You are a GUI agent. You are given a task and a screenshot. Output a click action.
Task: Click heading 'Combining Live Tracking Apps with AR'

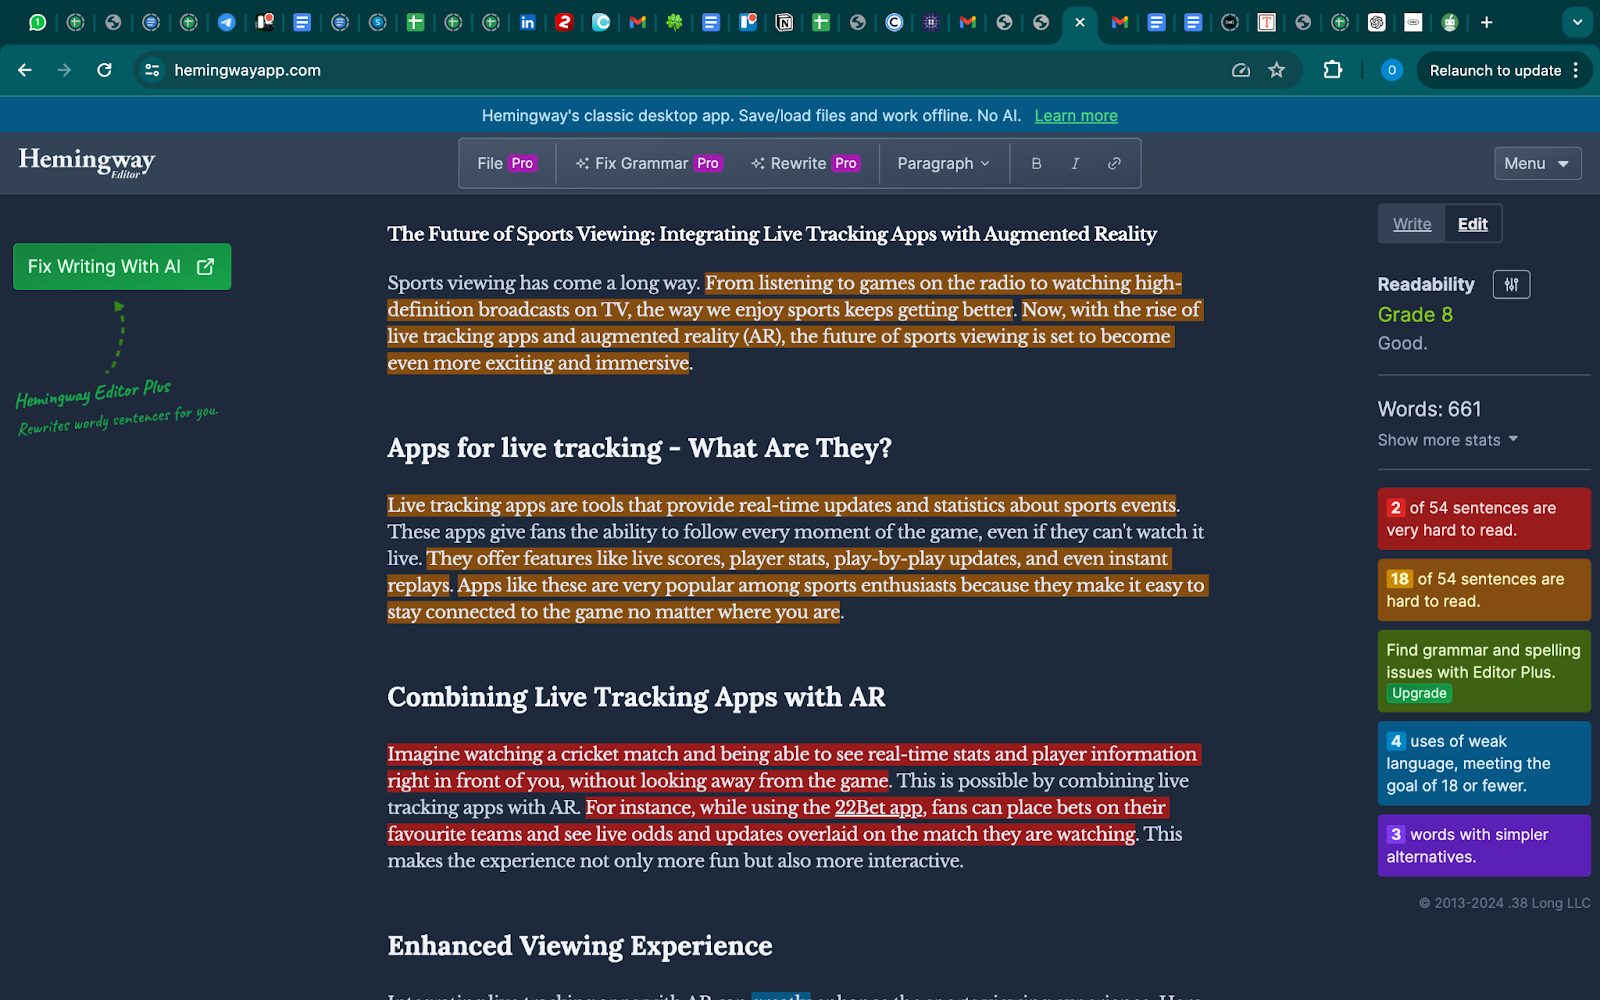tap(636, 697)
